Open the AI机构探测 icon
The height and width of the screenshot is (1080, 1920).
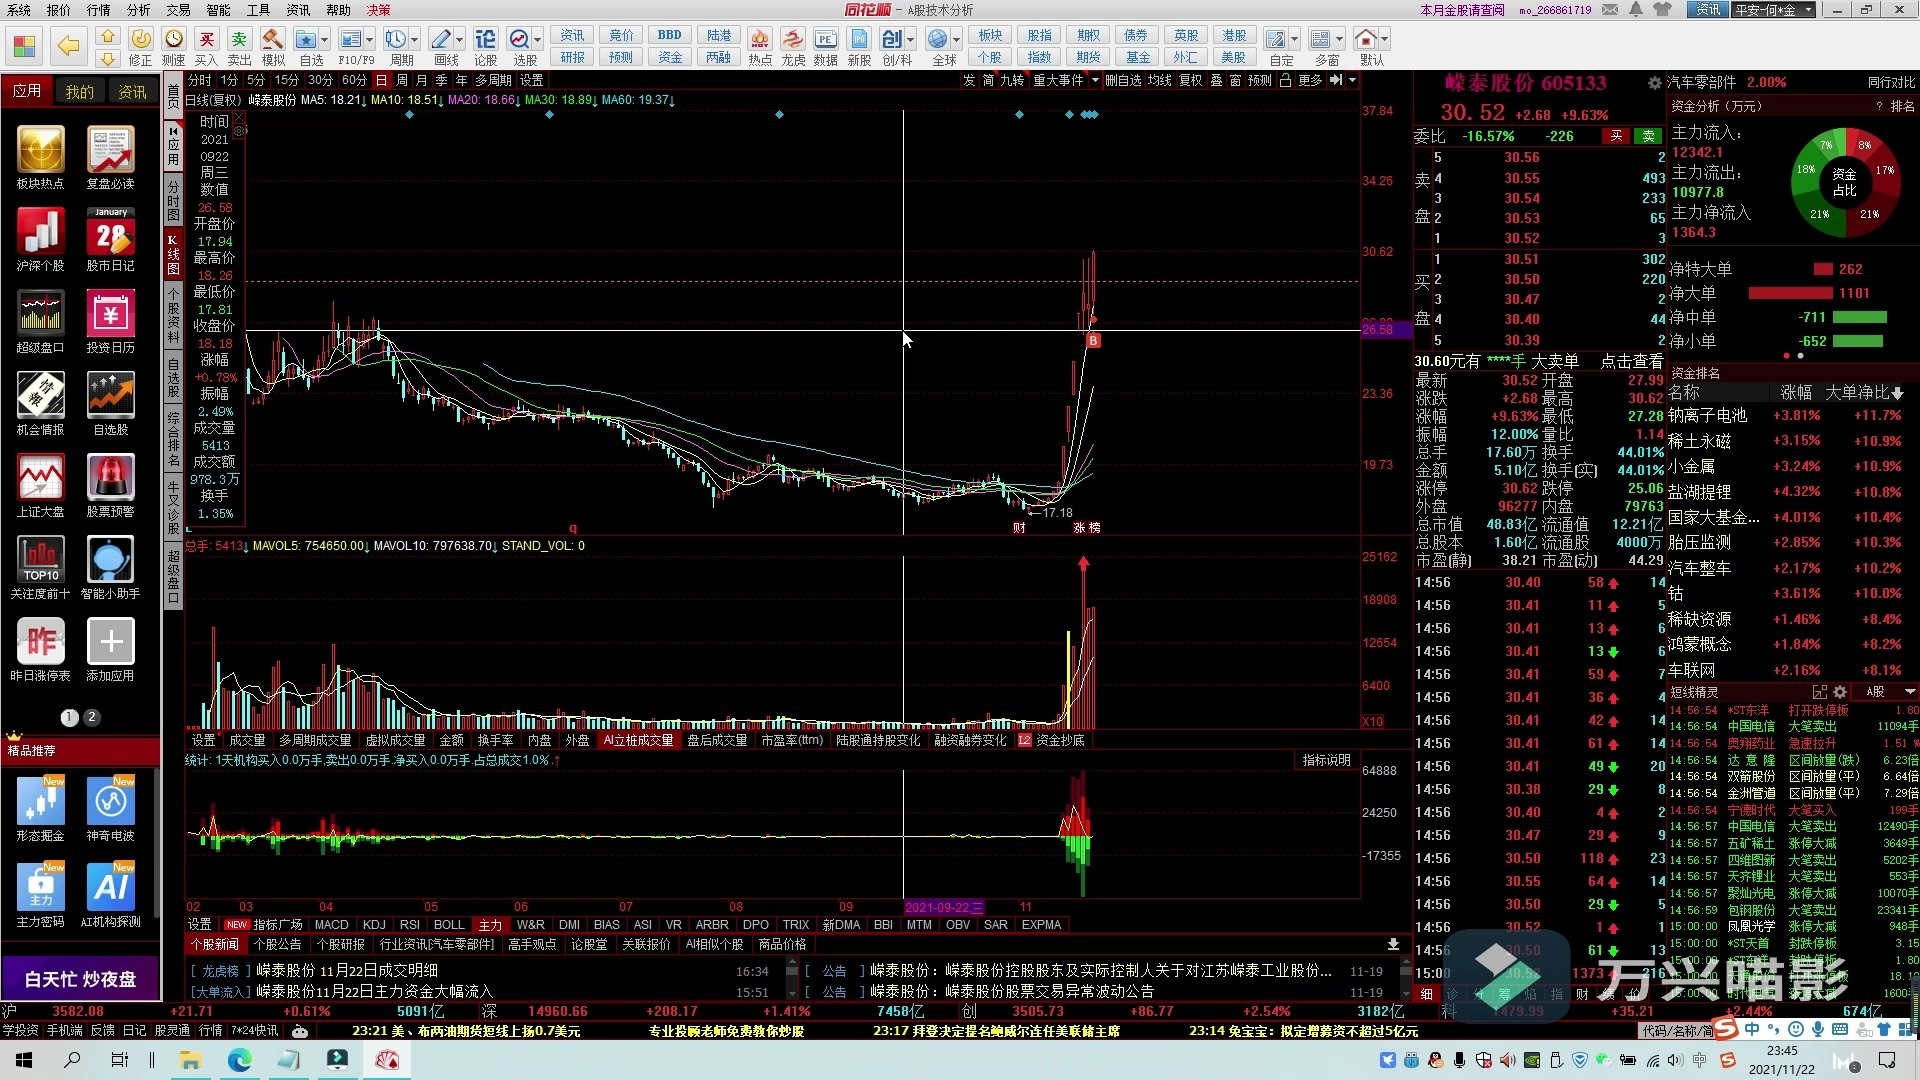(x=111, y=887)
